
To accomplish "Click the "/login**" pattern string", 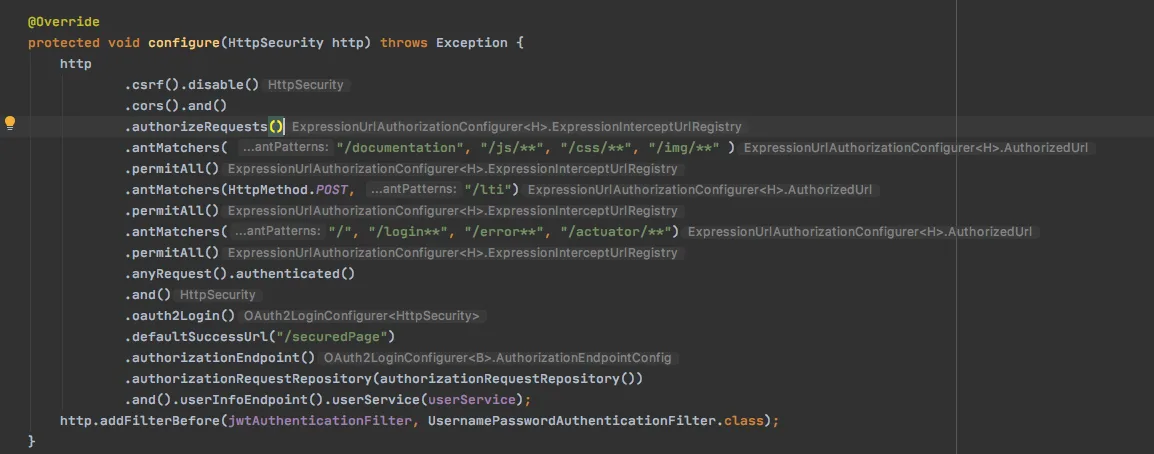I will point(409,232).
